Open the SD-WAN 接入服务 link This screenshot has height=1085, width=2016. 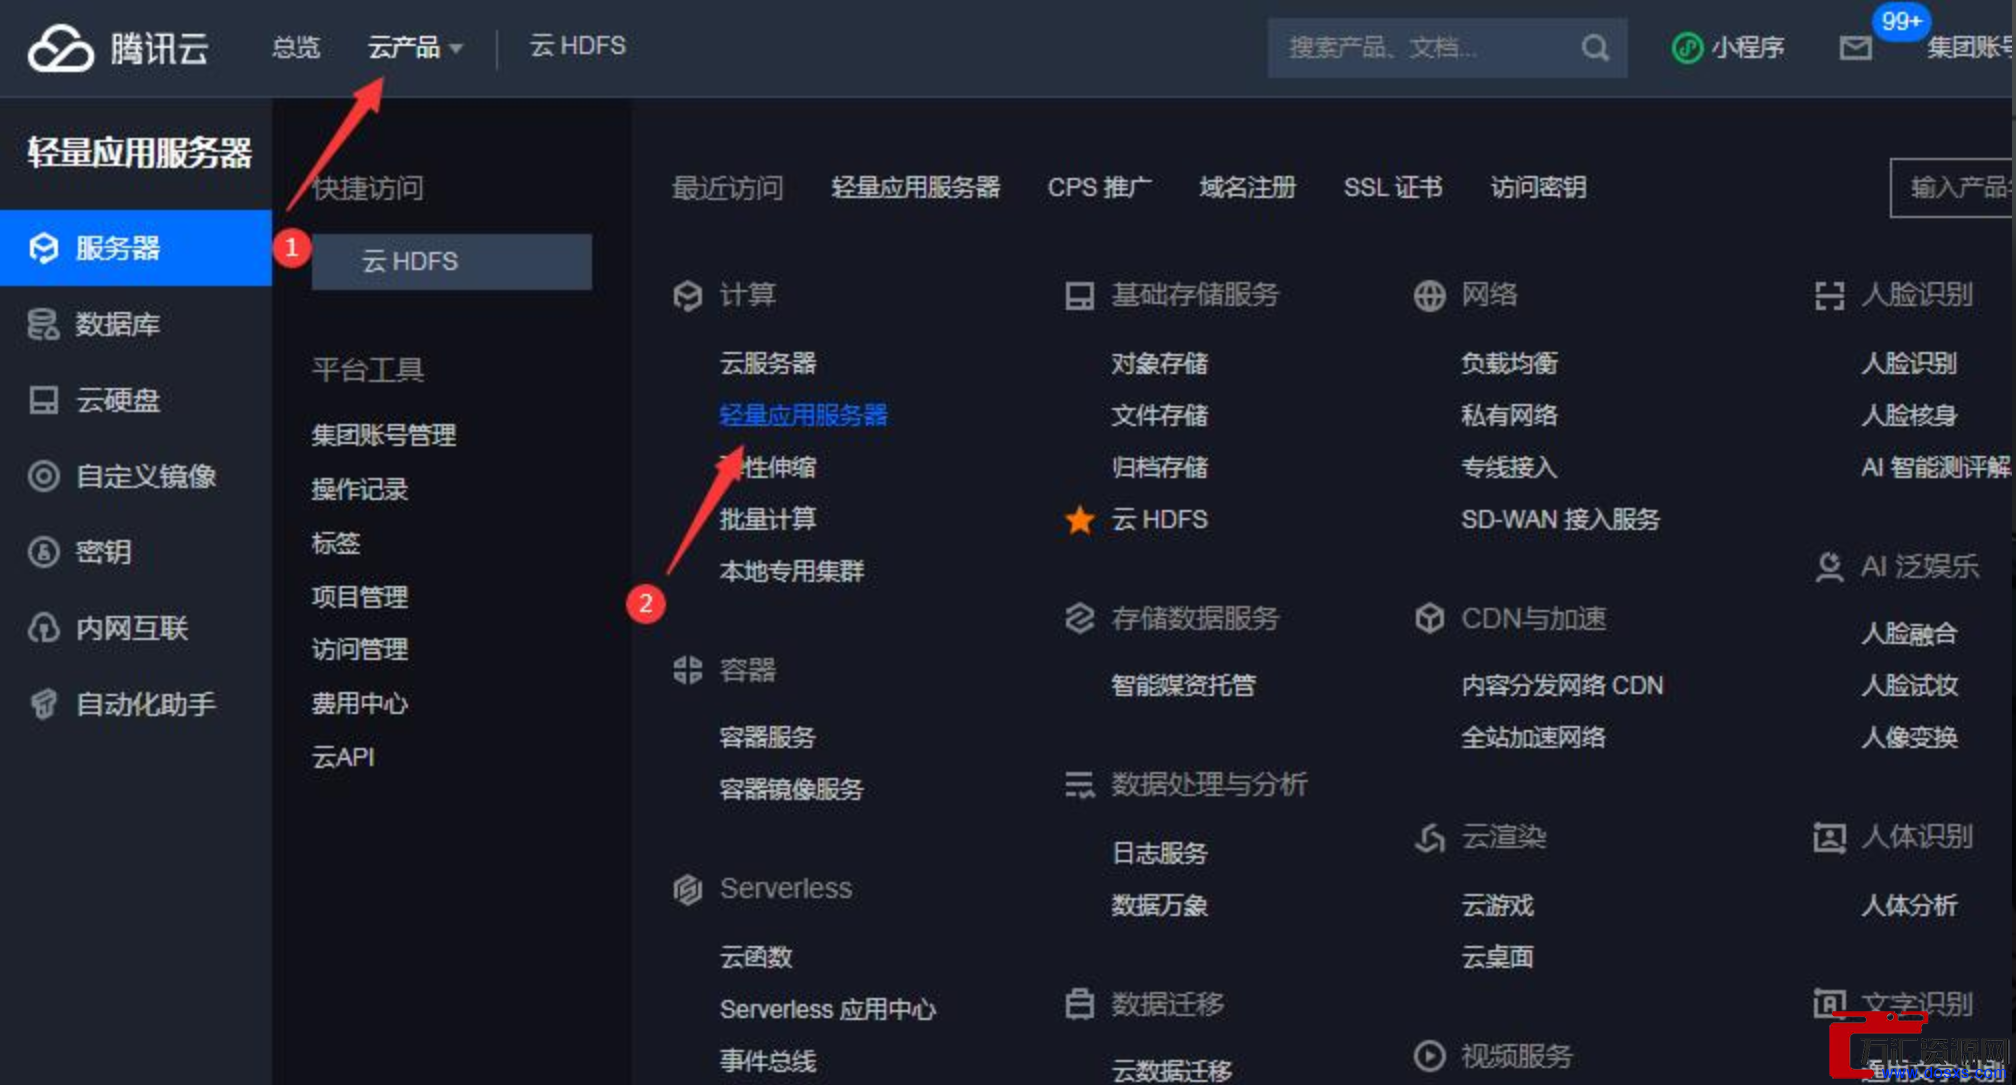[1560, 519]
